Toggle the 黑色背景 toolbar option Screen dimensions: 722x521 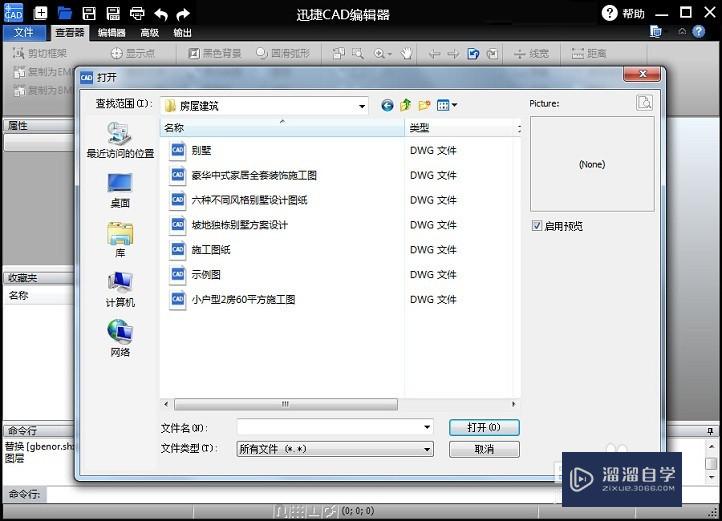coord(215,53)
